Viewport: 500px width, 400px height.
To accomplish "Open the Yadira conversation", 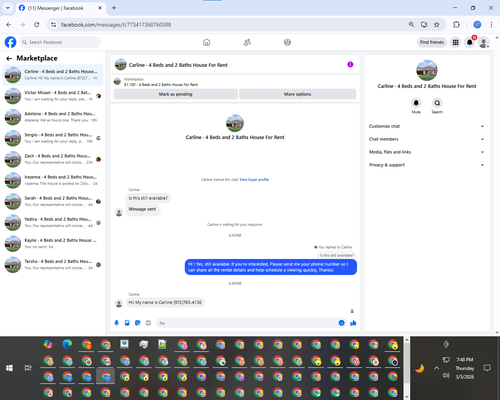I will pos(53,222).
